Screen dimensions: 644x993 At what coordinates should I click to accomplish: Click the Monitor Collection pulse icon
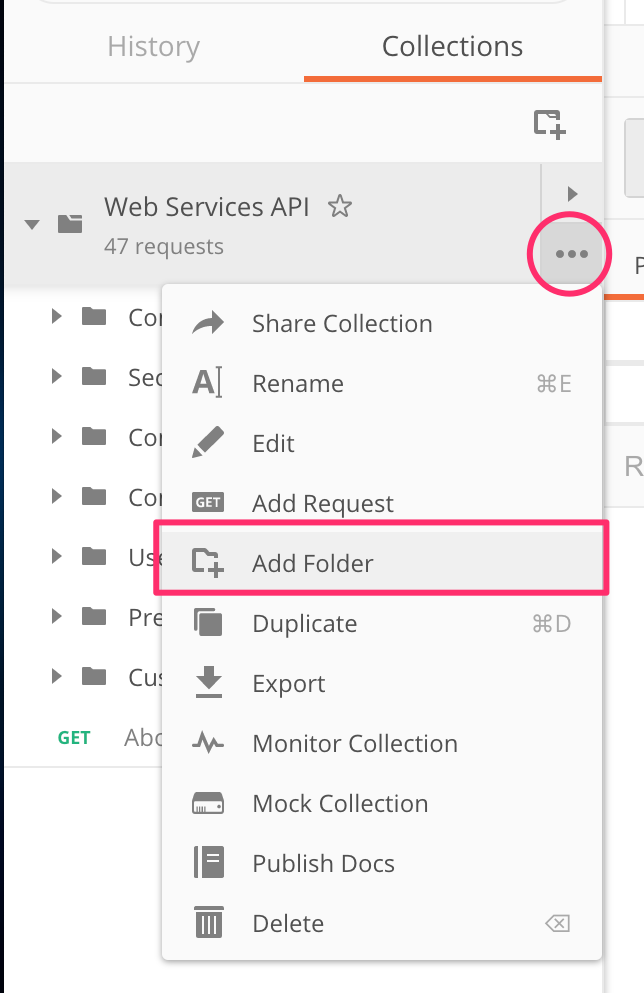[208, 743]
